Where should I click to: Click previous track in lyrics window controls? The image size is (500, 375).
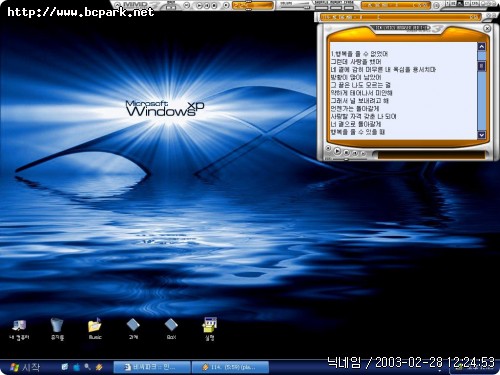(355, 153)
